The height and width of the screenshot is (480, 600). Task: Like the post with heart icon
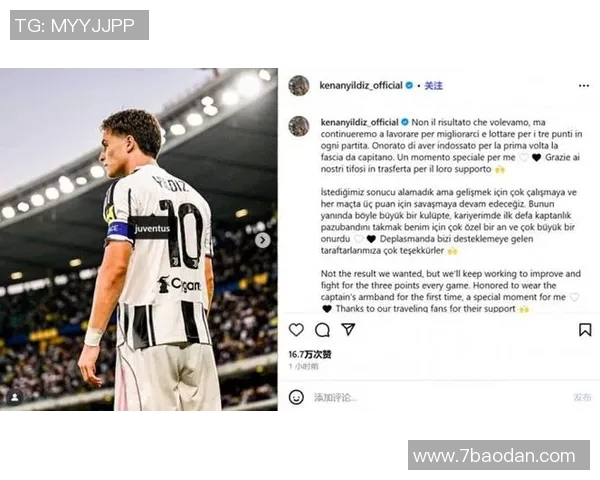(296, 330)
